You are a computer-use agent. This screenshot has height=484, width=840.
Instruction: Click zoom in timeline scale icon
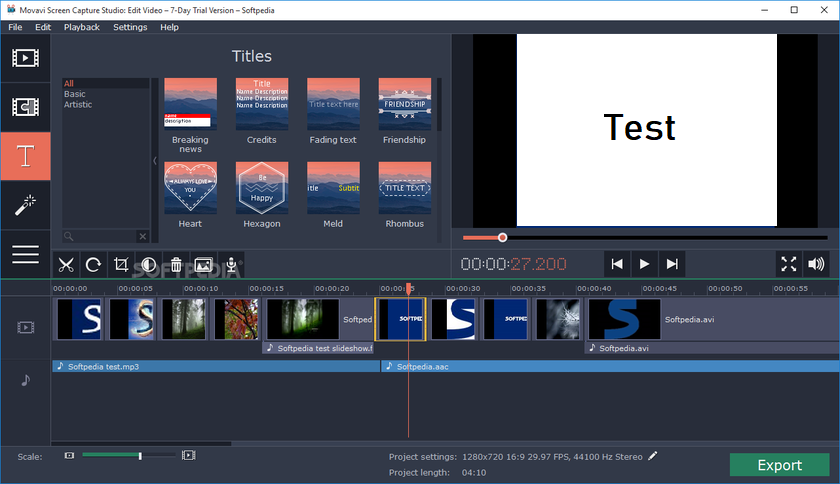(189, 456)
